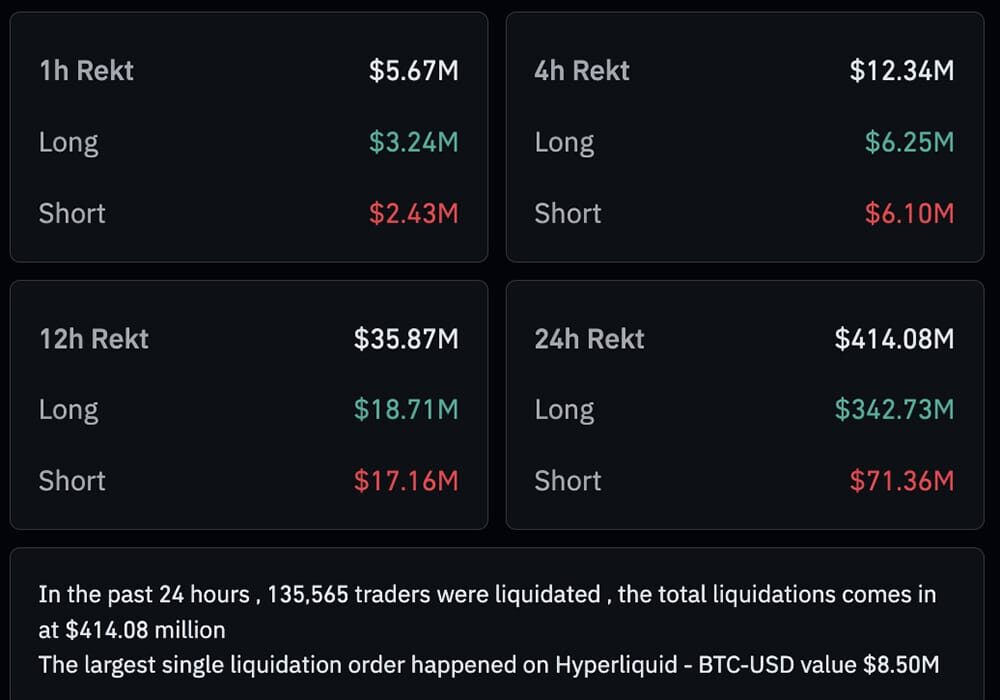This screenshot has width=1000, height=700.
Task: Select the 4h Rekt total $12.34M
Action: (901, 71)
